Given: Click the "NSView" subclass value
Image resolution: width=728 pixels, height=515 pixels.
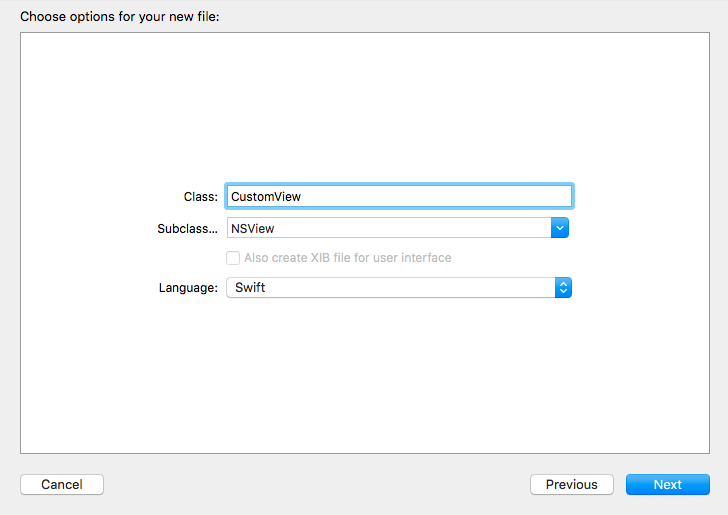Looking at the screenshot, I should [x=253, y=229].
